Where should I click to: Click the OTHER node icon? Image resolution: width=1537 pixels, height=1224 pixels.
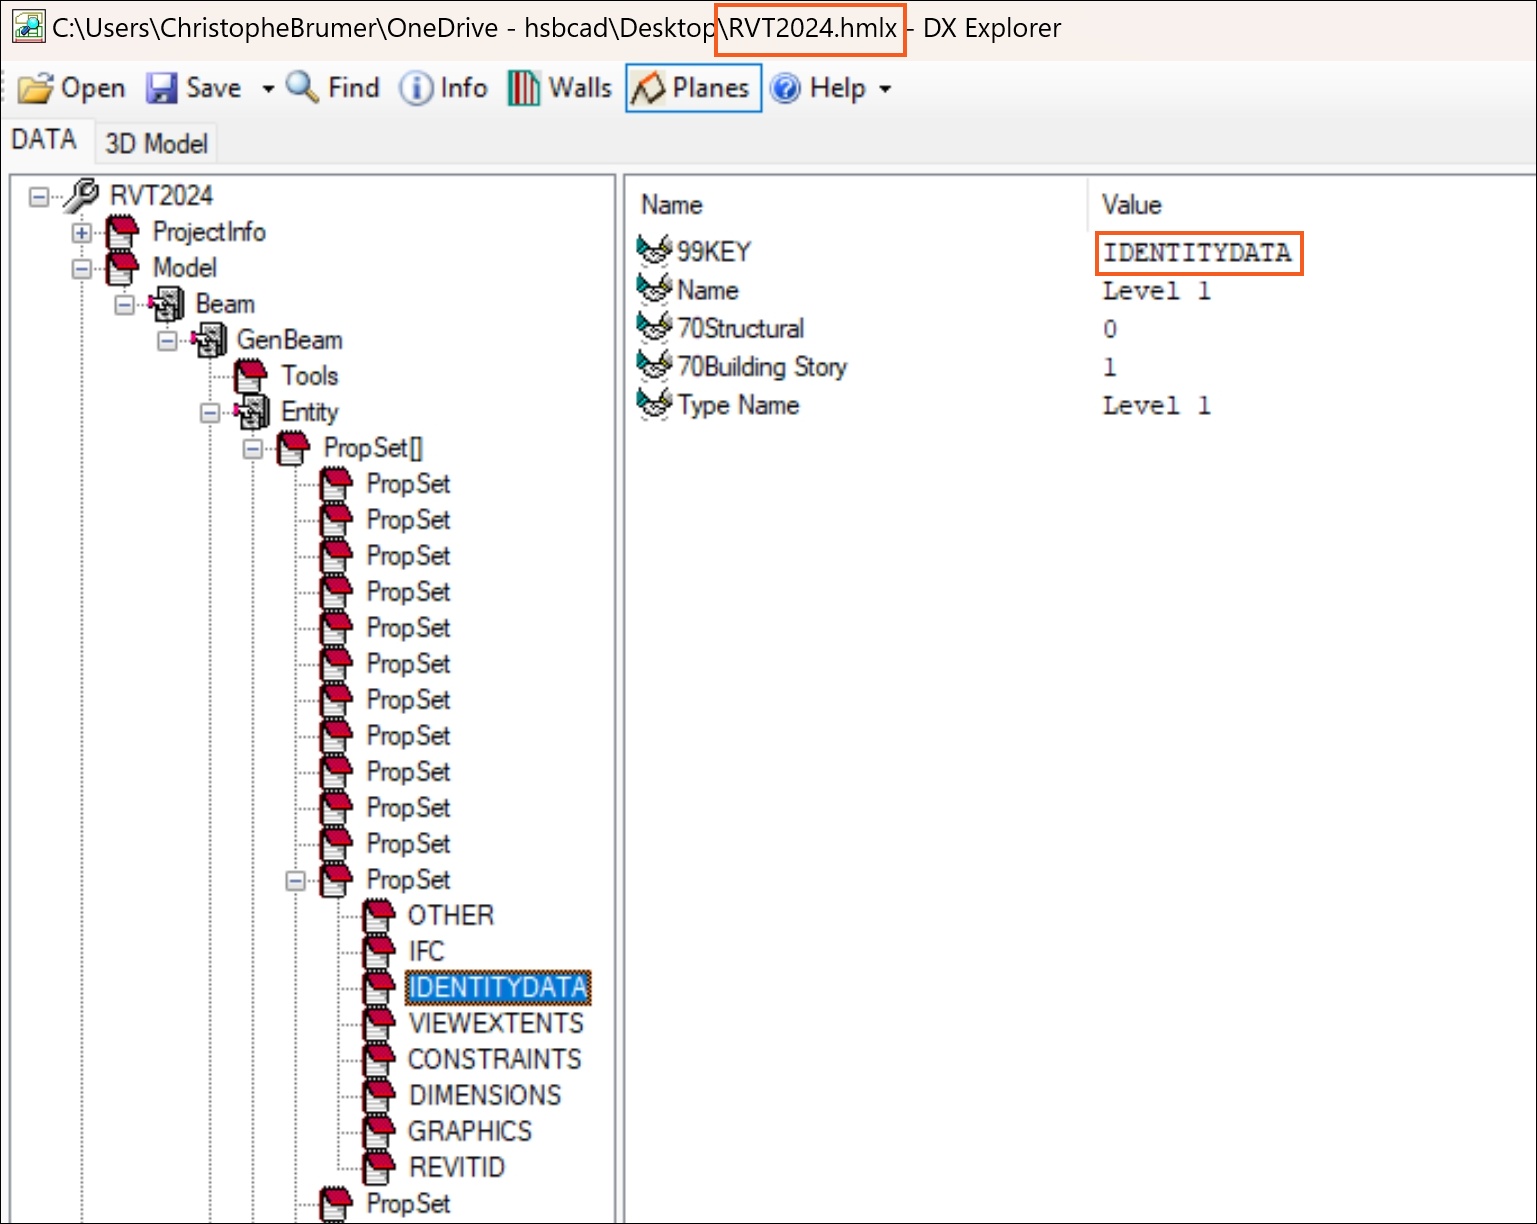(x=379, y=916)
